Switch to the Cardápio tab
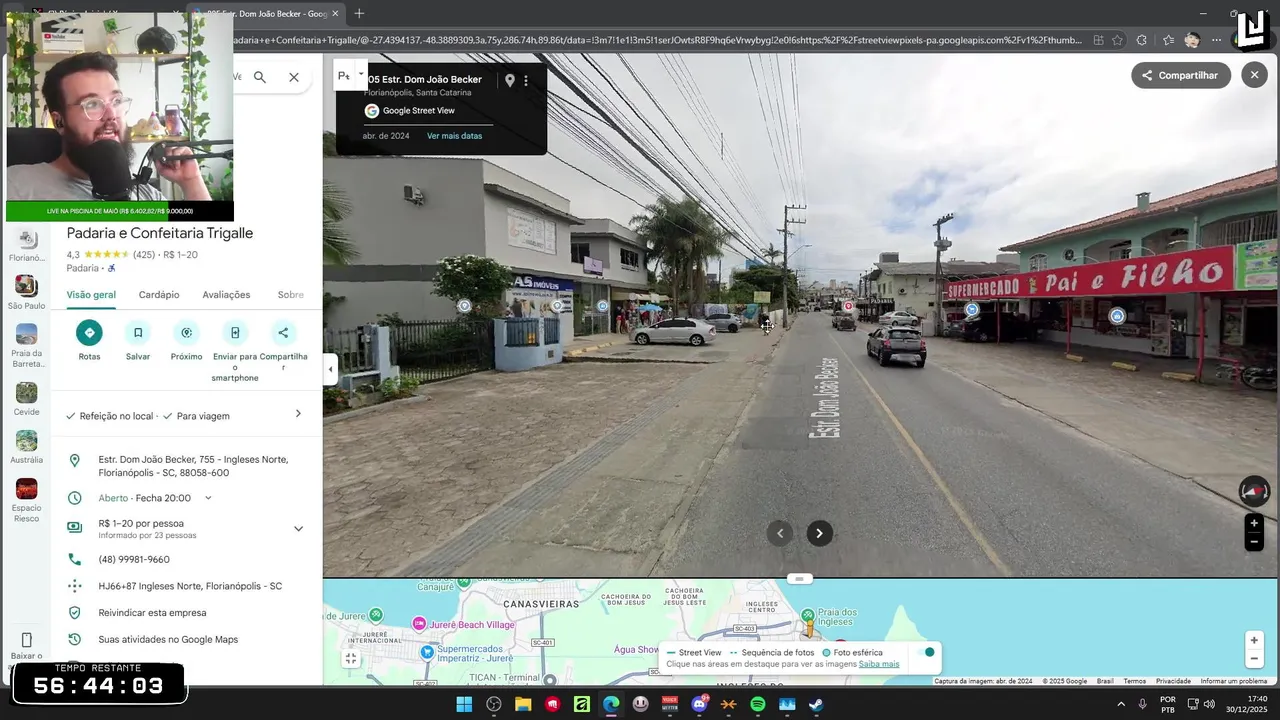 [x=159, y=295]
